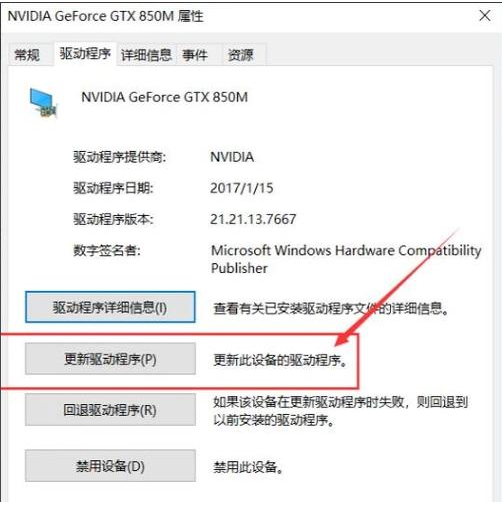Viewport: 504px width, 506px height.
Task: Click the Microsoft Windows Hardware Compatibility Publisher text
Action: 346,259
